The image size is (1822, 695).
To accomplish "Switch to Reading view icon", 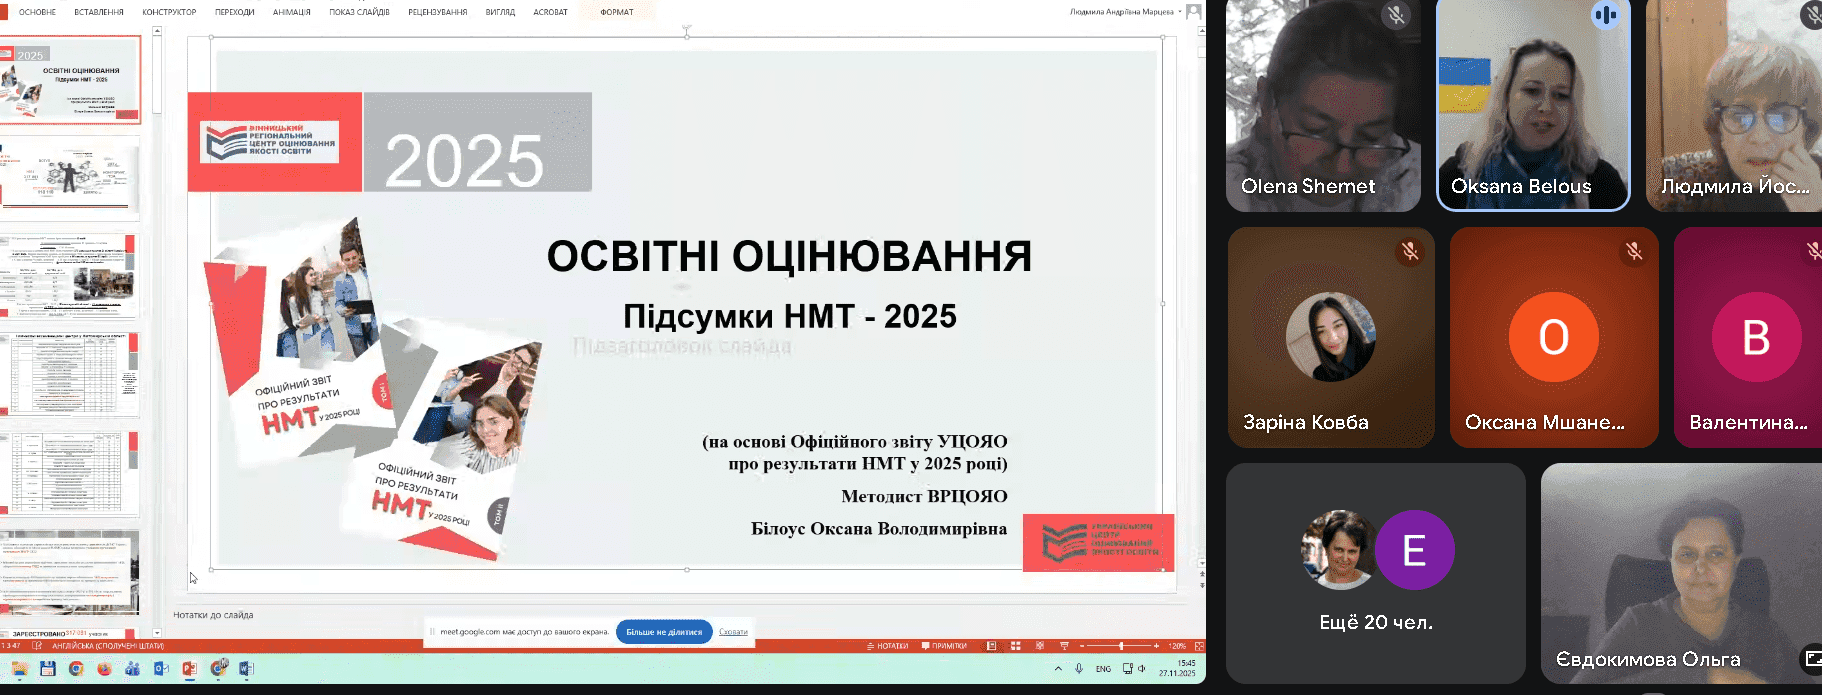I will click(x=1040, y=646).
